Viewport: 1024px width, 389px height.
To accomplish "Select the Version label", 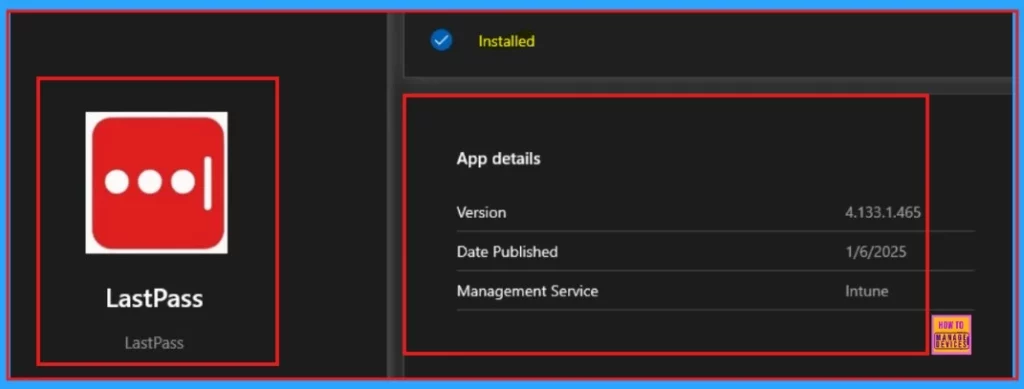I will point(481,212).
